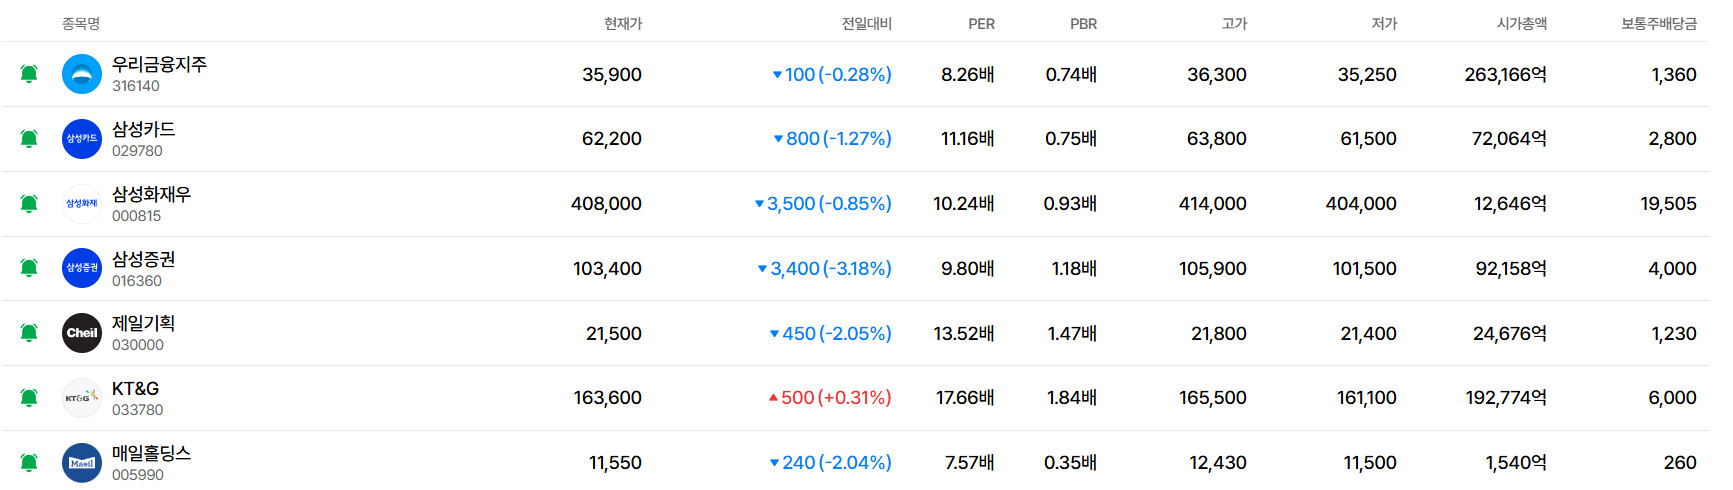1733x490 pixels.
Task: Sort by the 현재가 column header
Action: coord(623,24)
